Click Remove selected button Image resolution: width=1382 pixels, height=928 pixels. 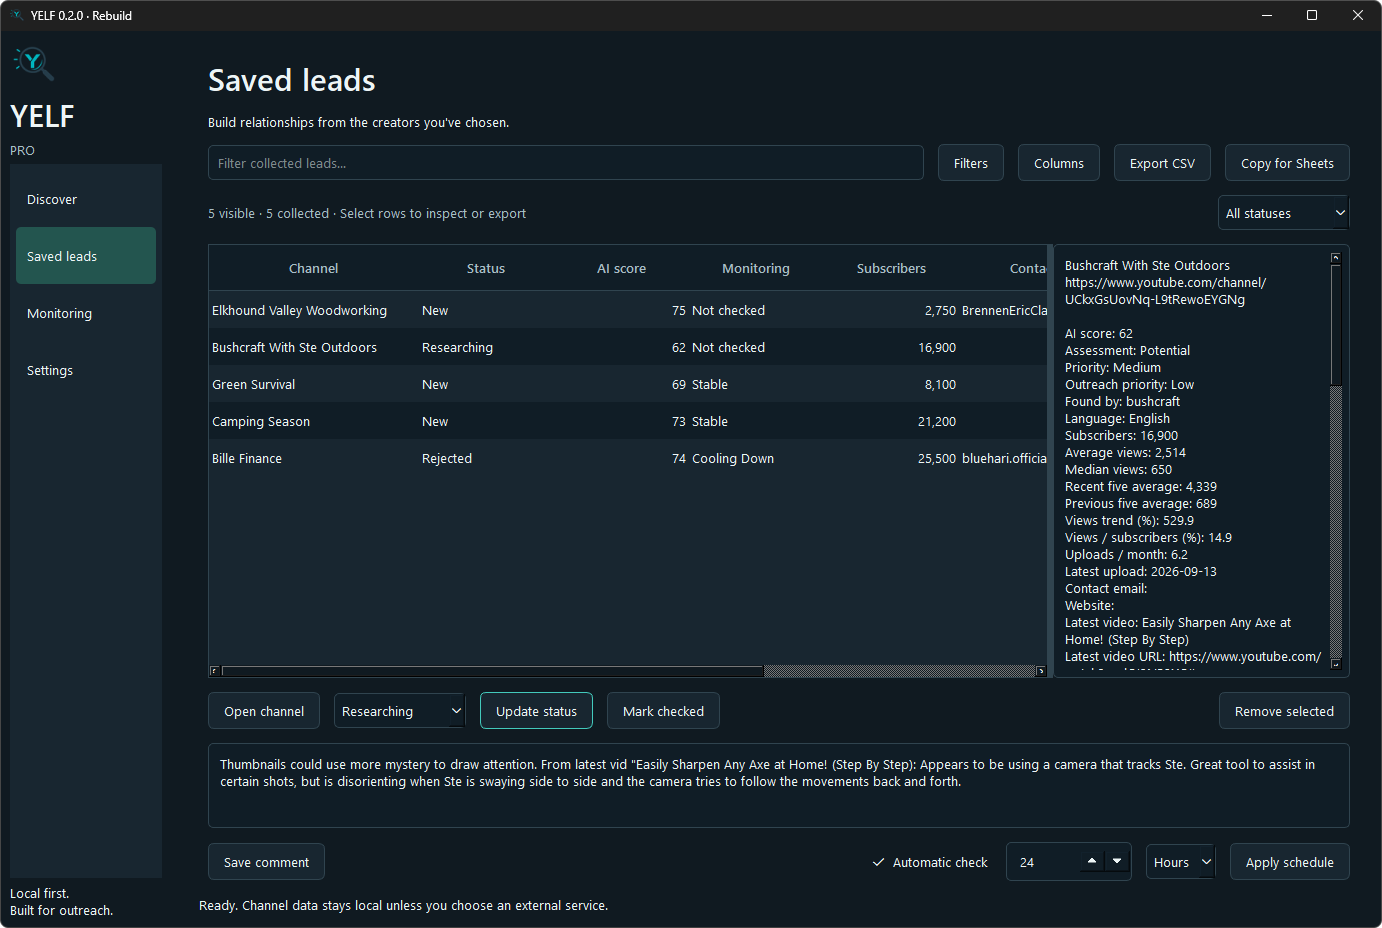click(x=1284, y=711)
